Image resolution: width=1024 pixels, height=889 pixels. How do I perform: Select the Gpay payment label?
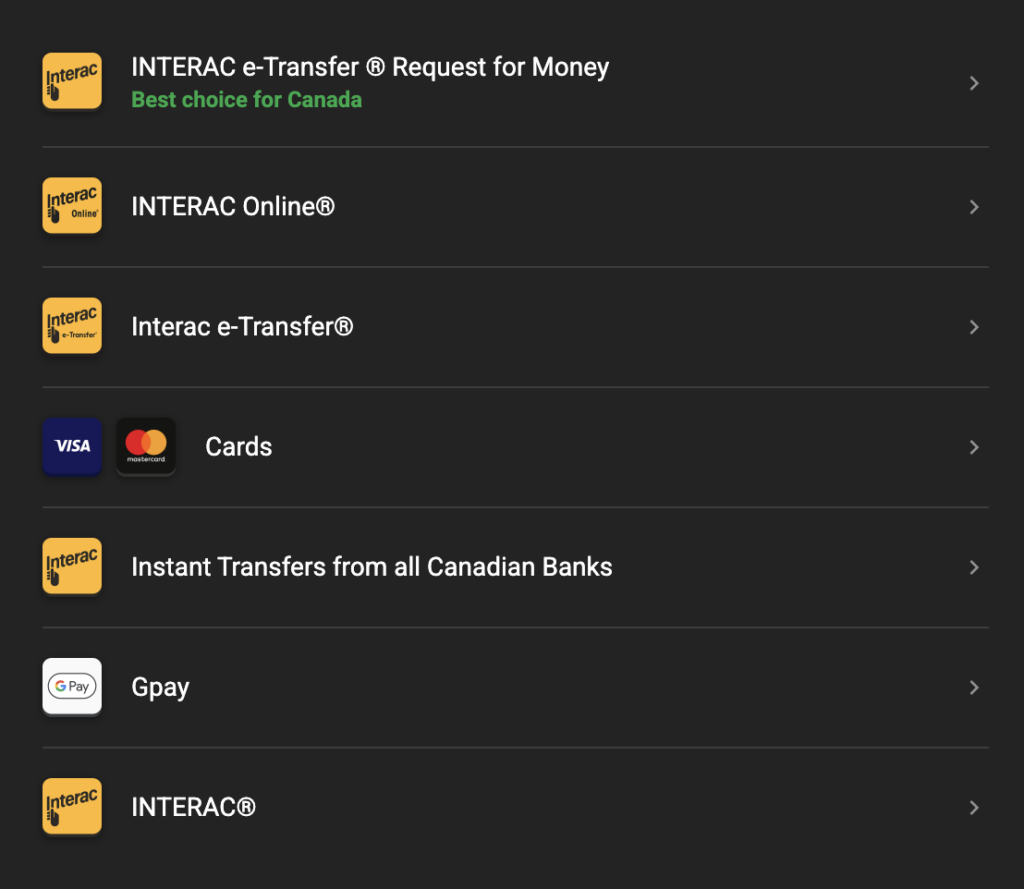(160, 687)
